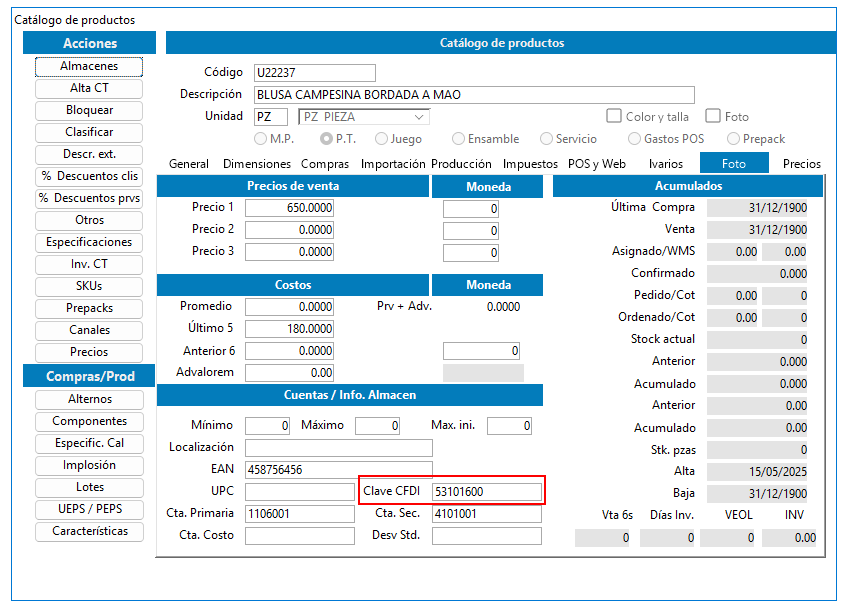Click the SKUs button

(89, 286)
